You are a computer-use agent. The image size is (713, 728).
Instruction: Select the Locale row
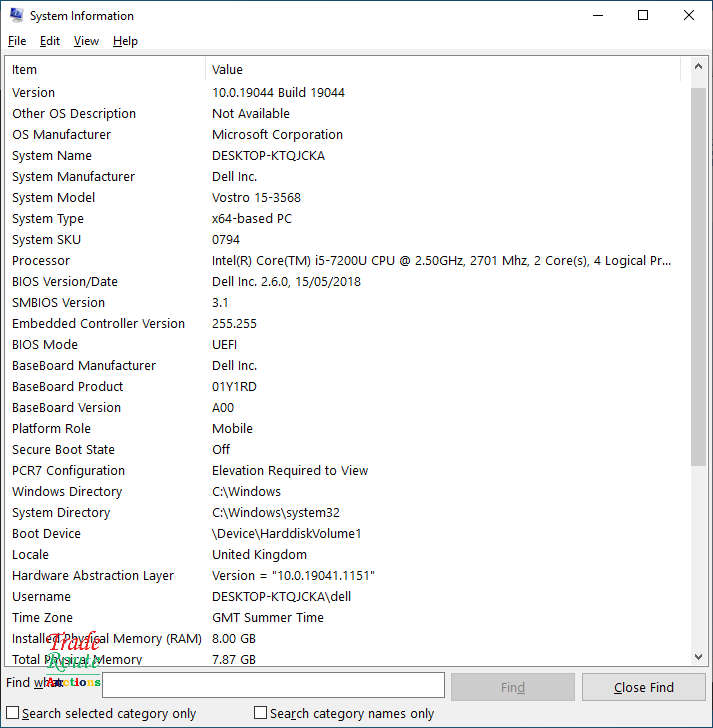pos(344,555)
